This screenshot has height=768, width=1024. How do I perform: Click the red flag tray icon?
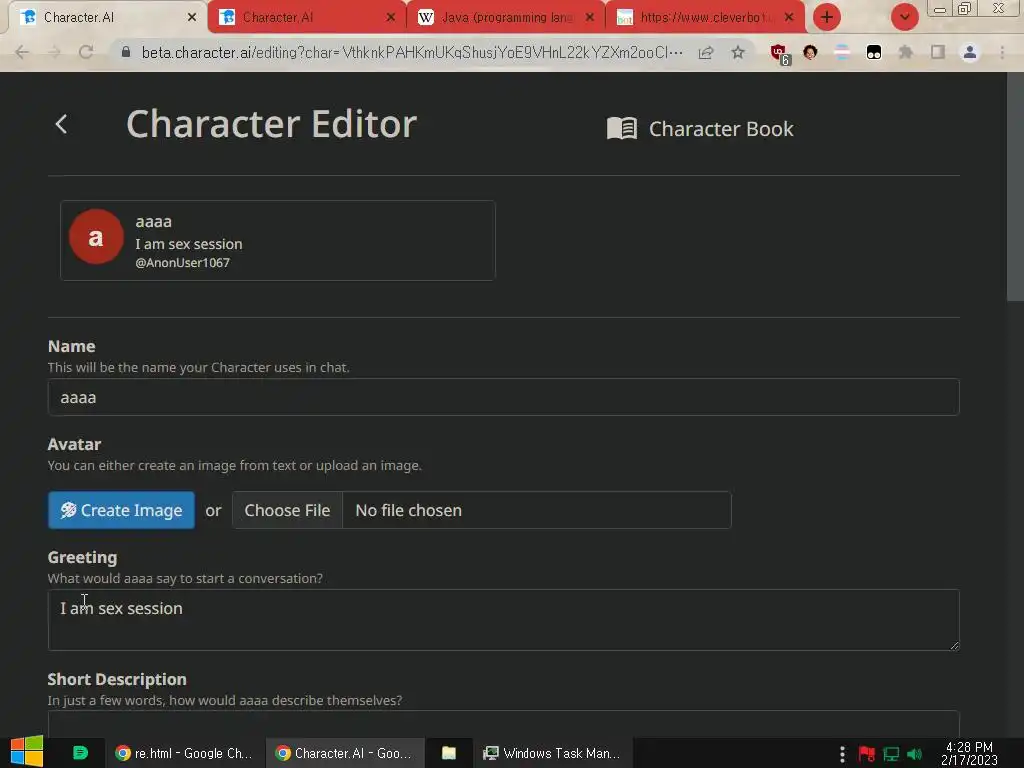point(867,754)
